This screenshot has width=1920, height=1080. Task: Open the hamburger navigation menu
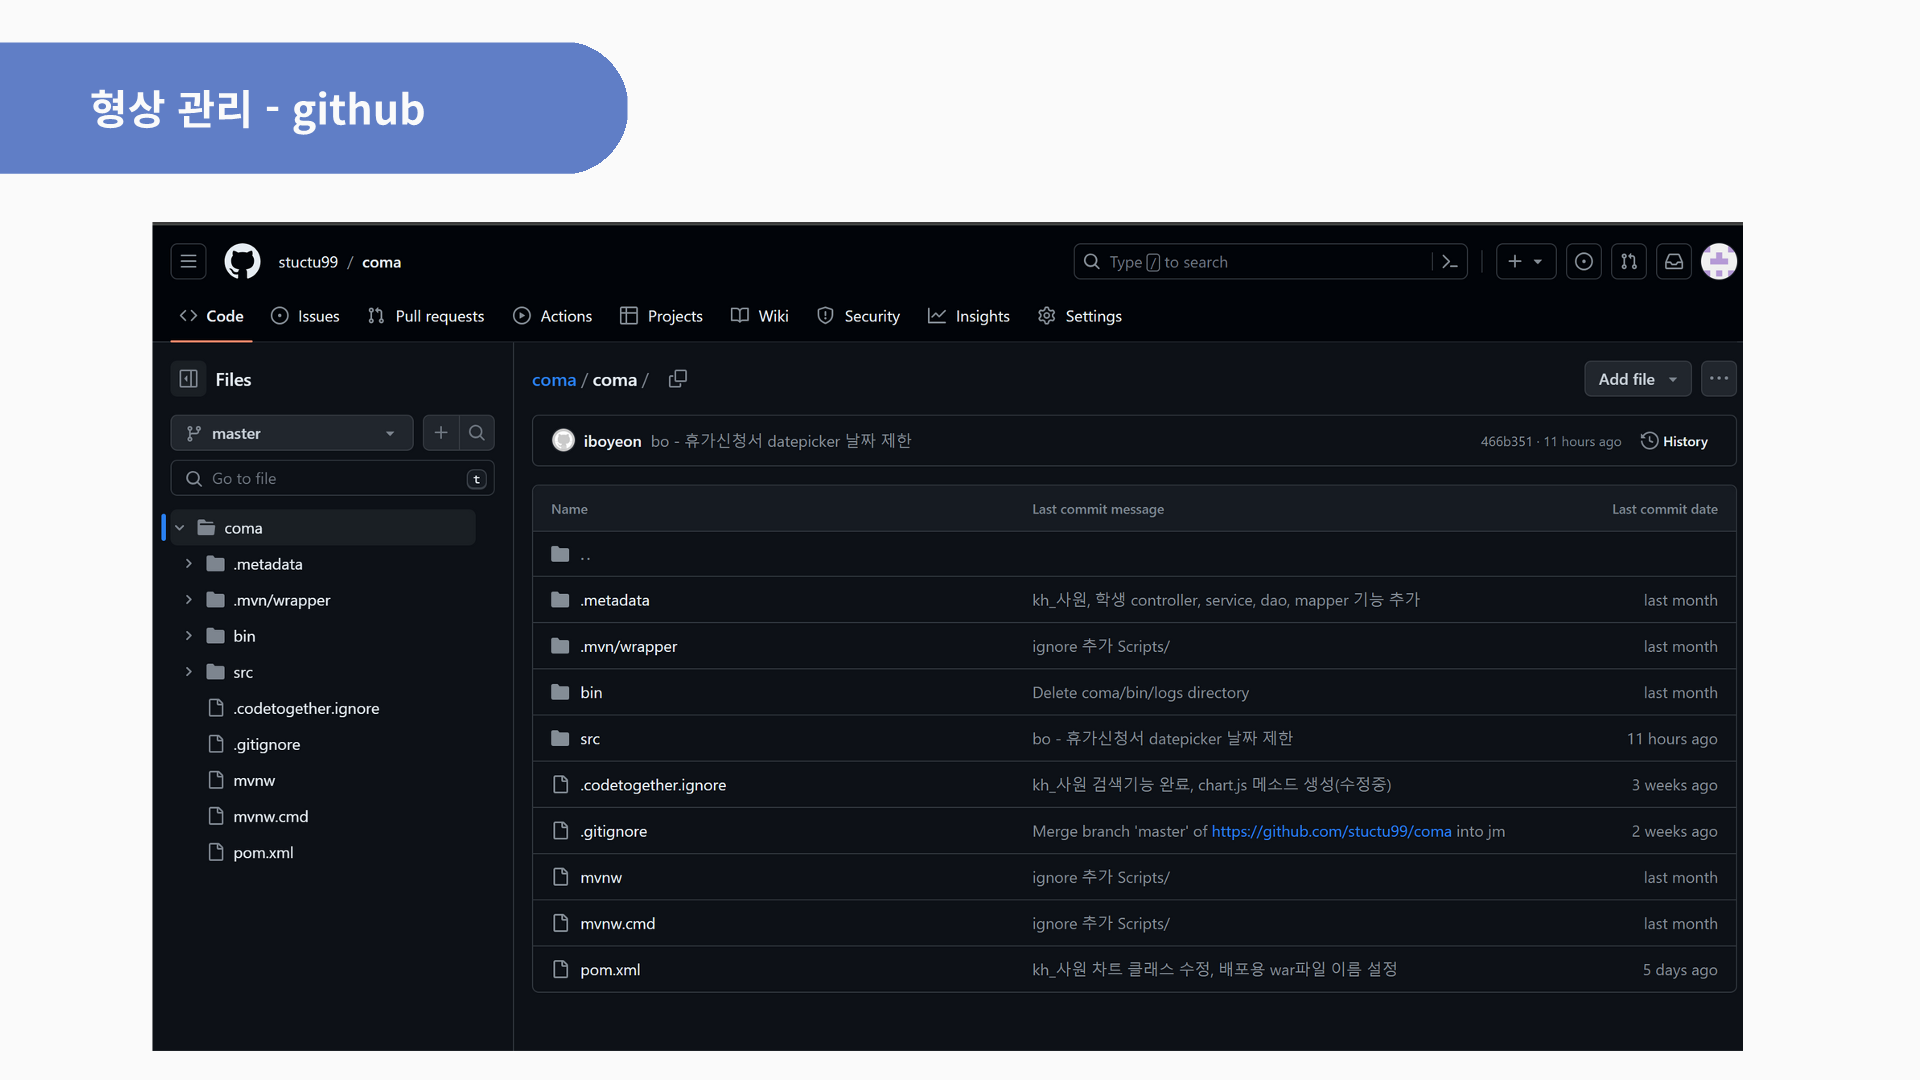188,261
